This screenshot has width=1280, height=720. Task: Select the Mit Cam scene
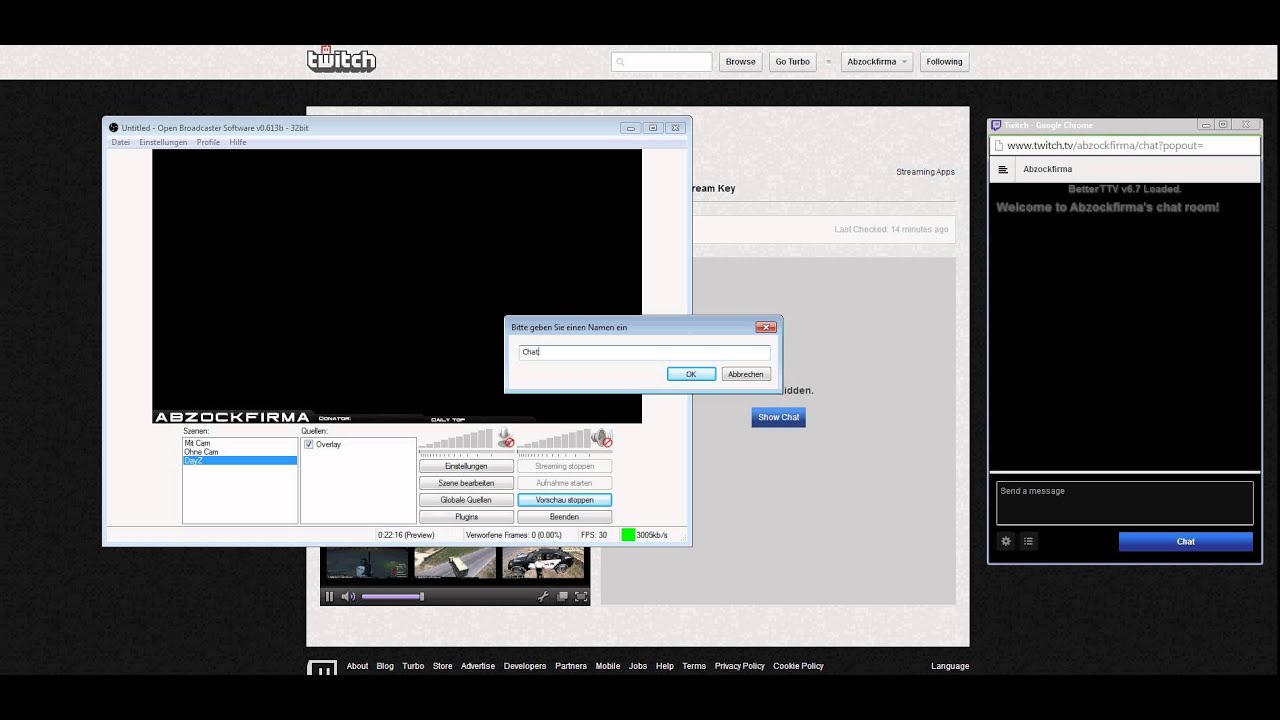(240, 443)
